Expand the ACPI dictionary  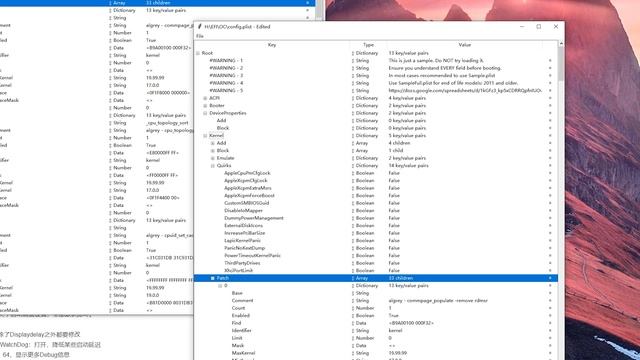(205, 98)
